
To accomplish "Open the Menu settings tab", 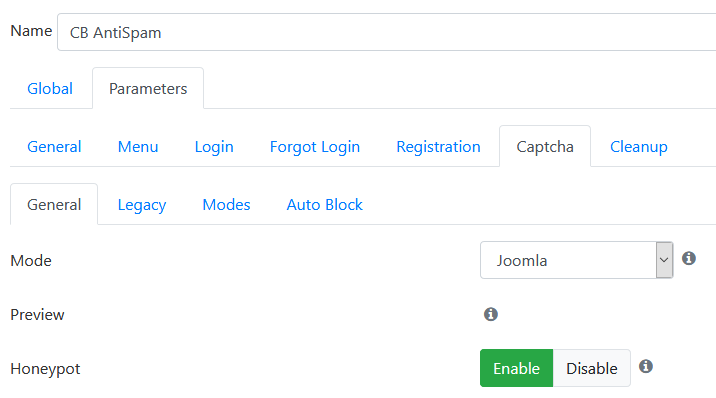I will (x=138, y=147).
